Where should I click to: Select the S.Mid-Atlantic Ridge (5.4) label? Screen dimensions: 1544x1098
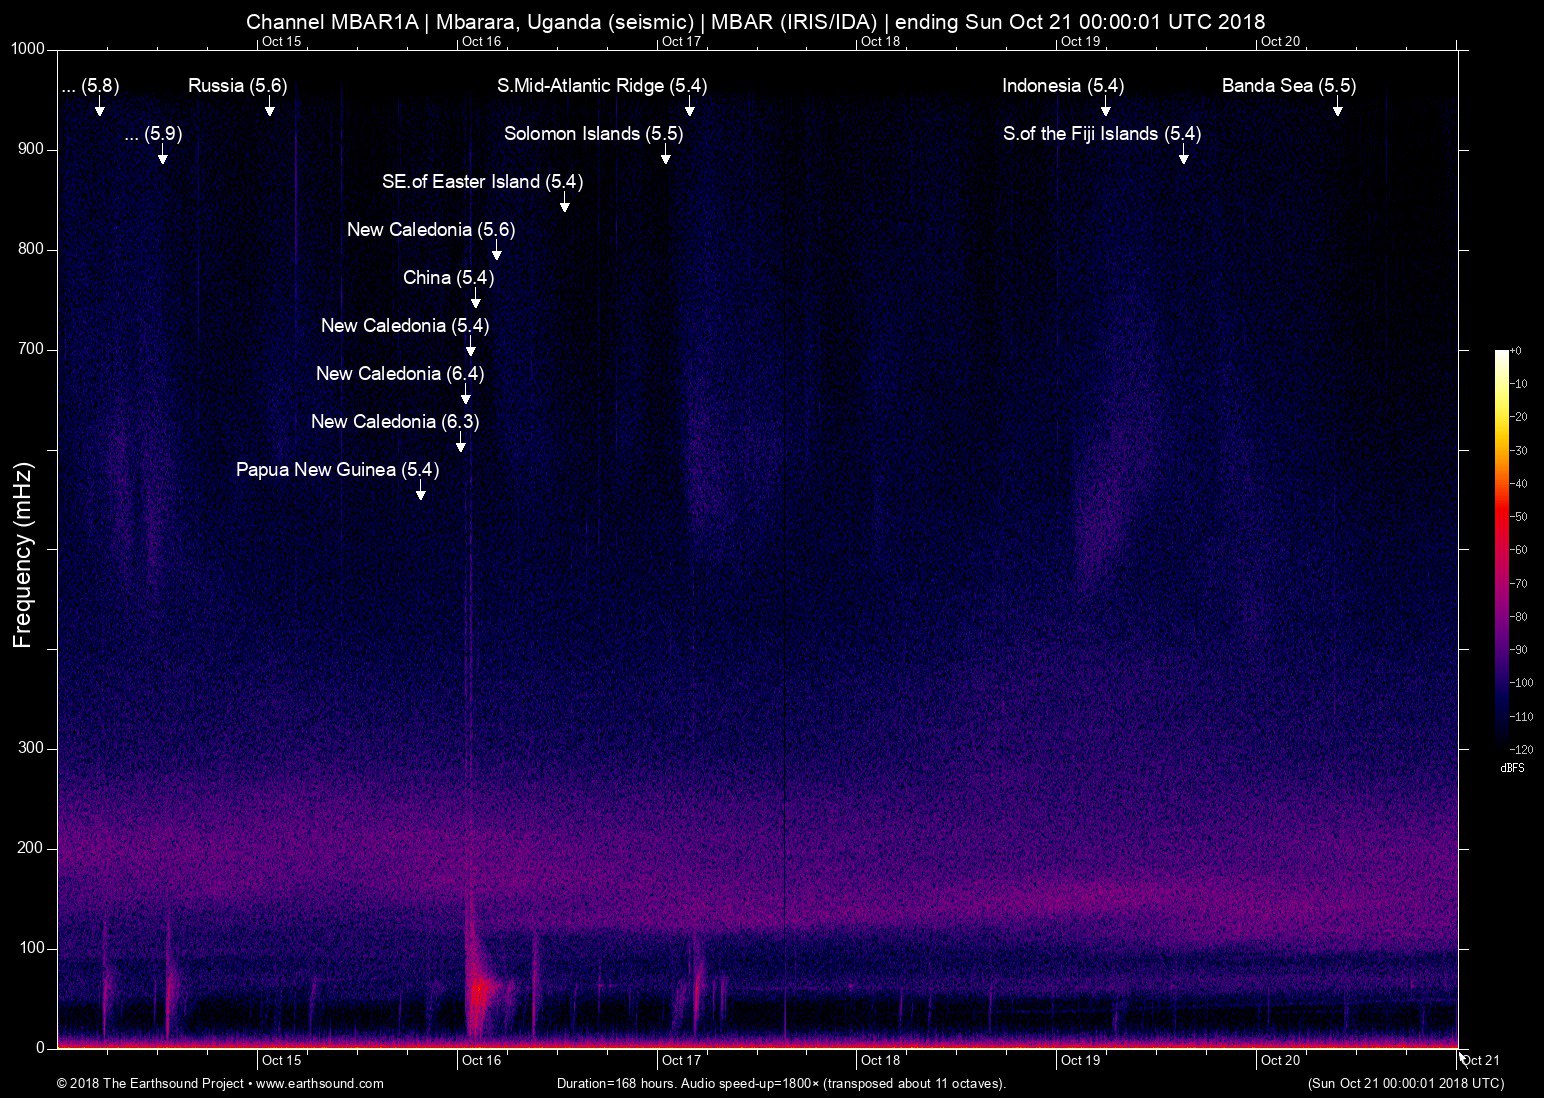point(601,85)
